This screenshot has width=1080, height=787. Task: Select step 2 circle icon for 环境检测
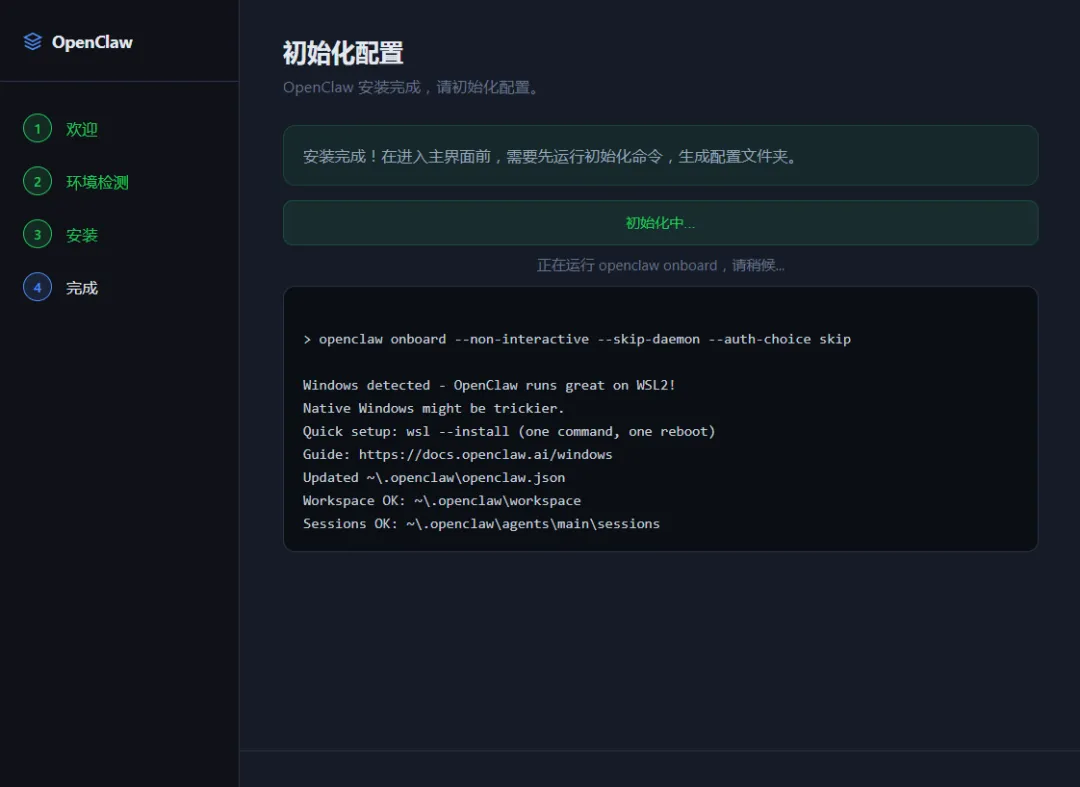37,182
